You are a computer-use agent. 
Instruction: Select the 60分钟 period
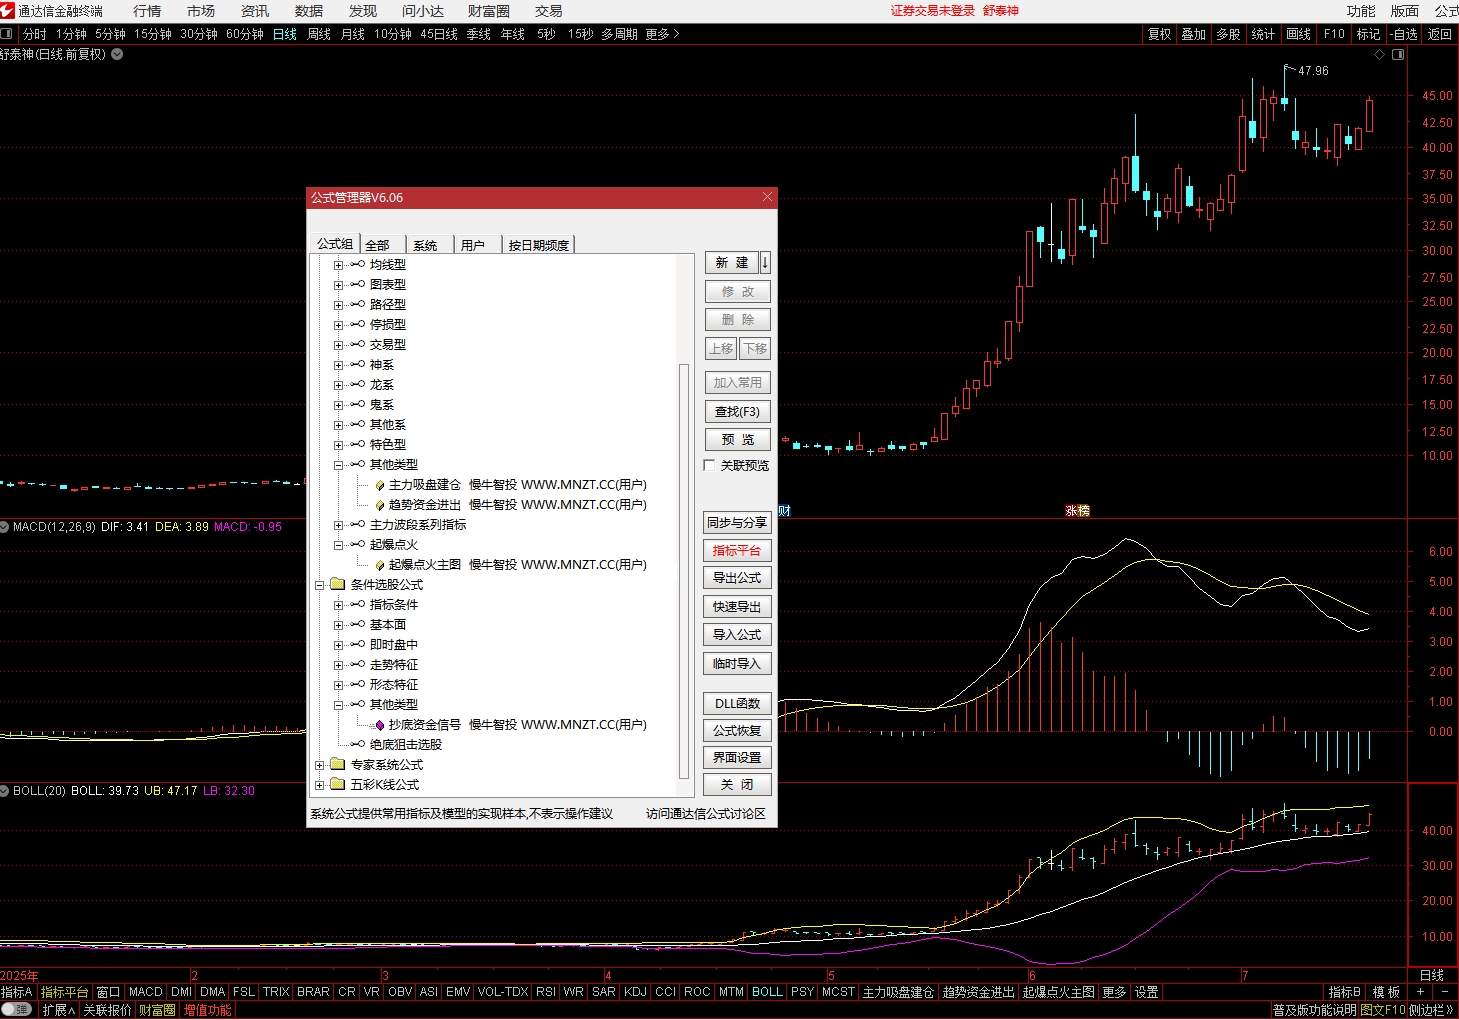[x=245, y=34]
